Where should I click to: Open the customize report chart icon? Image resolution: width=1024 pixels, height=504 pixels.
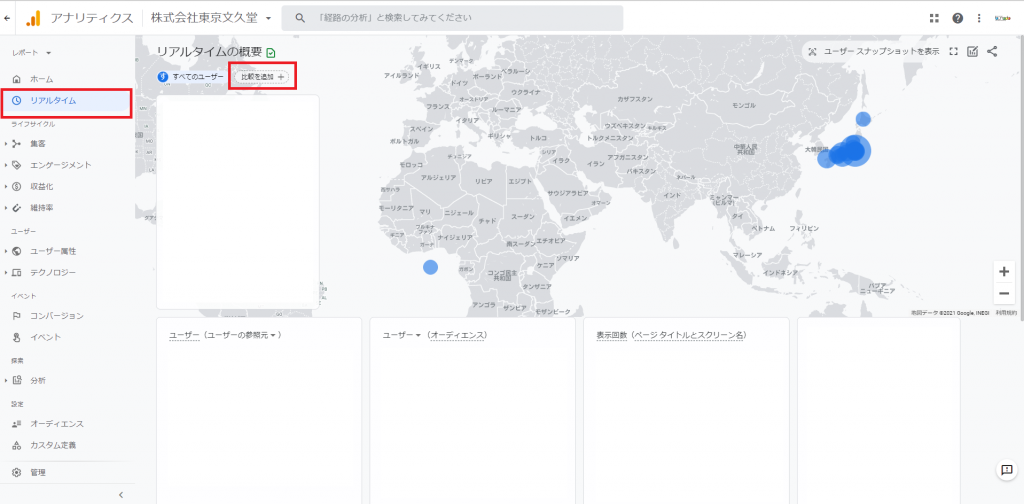pos(972,51)
